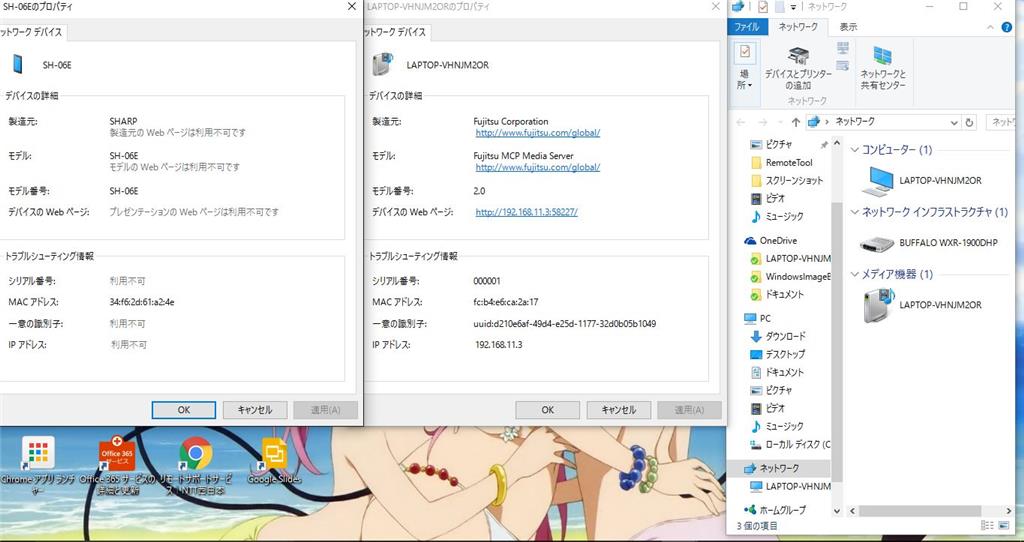Screen dimensions: 1024x542
Task: Click the uuid unique identifier value
Action: tap(564, 324)
